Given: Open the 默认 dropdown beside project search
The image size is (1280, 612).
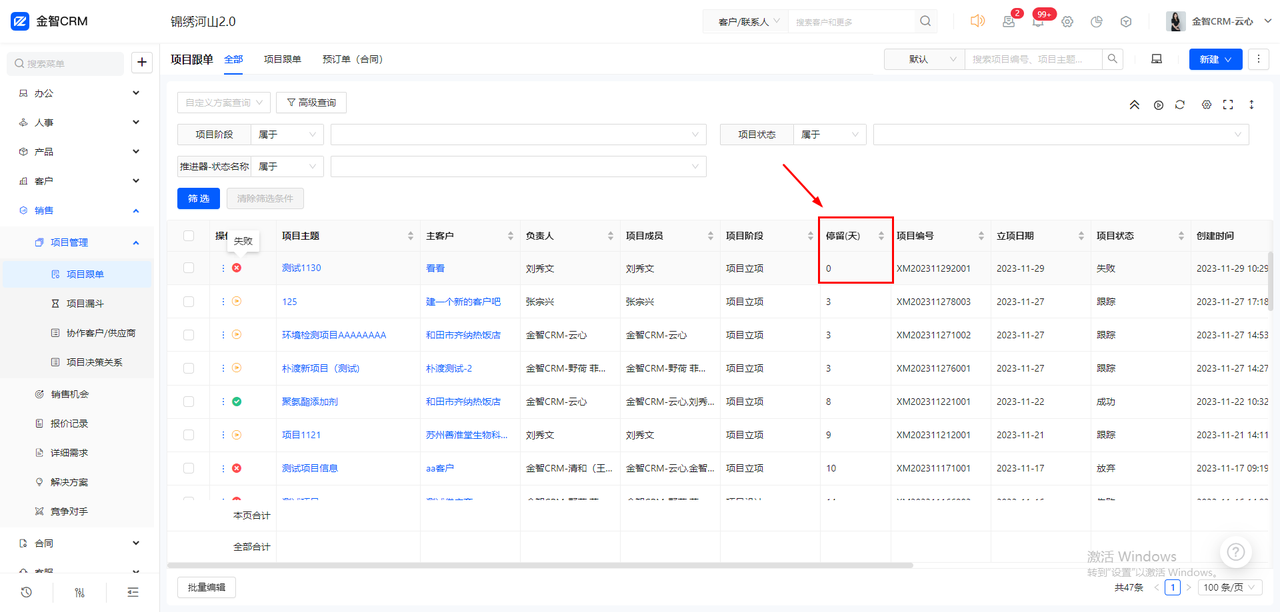Looking at the screenshot, I should [925, 59].
